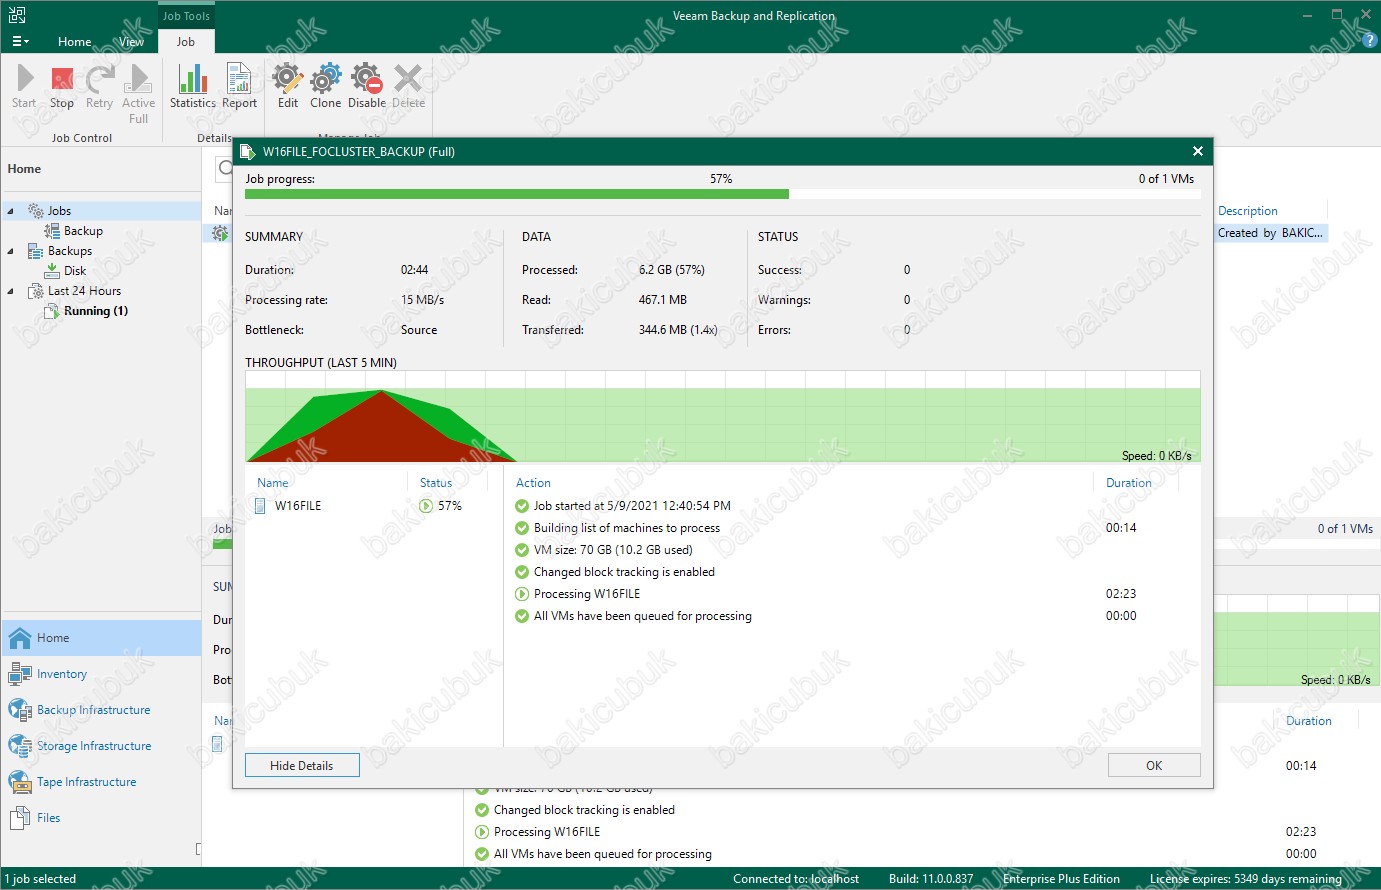The width and height of the screenshot is (1381, 890).
Task: Clone the selected job
Action: [325, 86]
